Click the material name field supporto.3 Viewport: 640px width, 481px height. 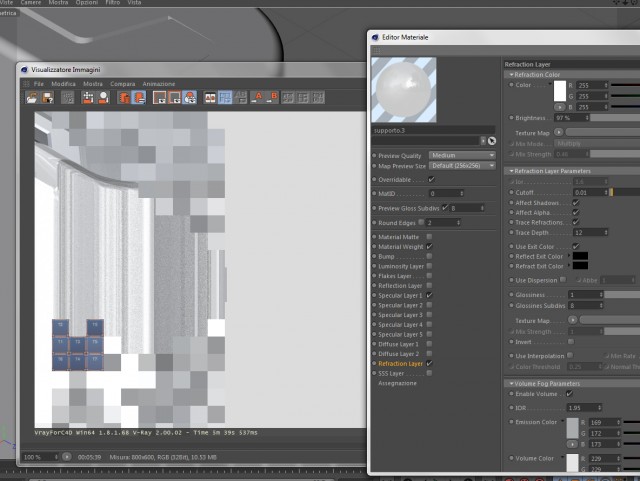(433, 131)
